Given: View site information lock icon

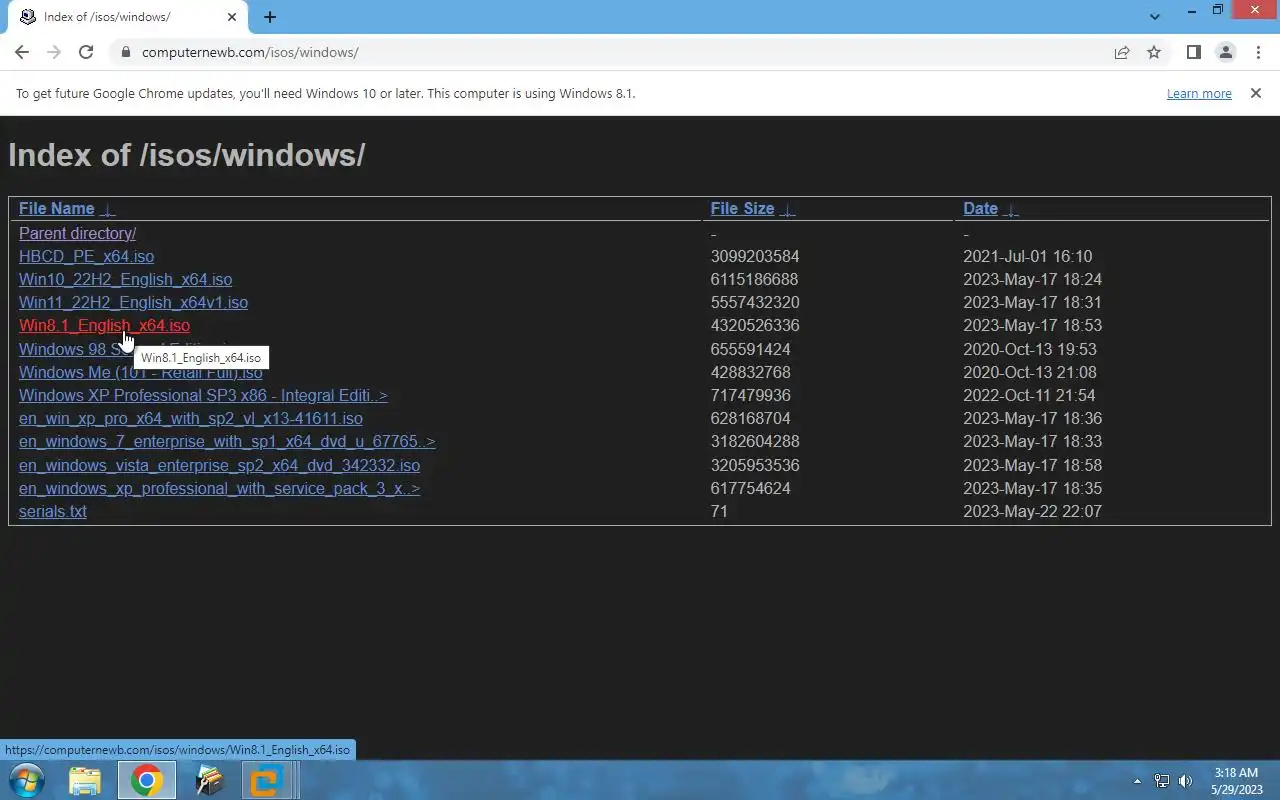Looking at the screenshot, I should point(125,52).
